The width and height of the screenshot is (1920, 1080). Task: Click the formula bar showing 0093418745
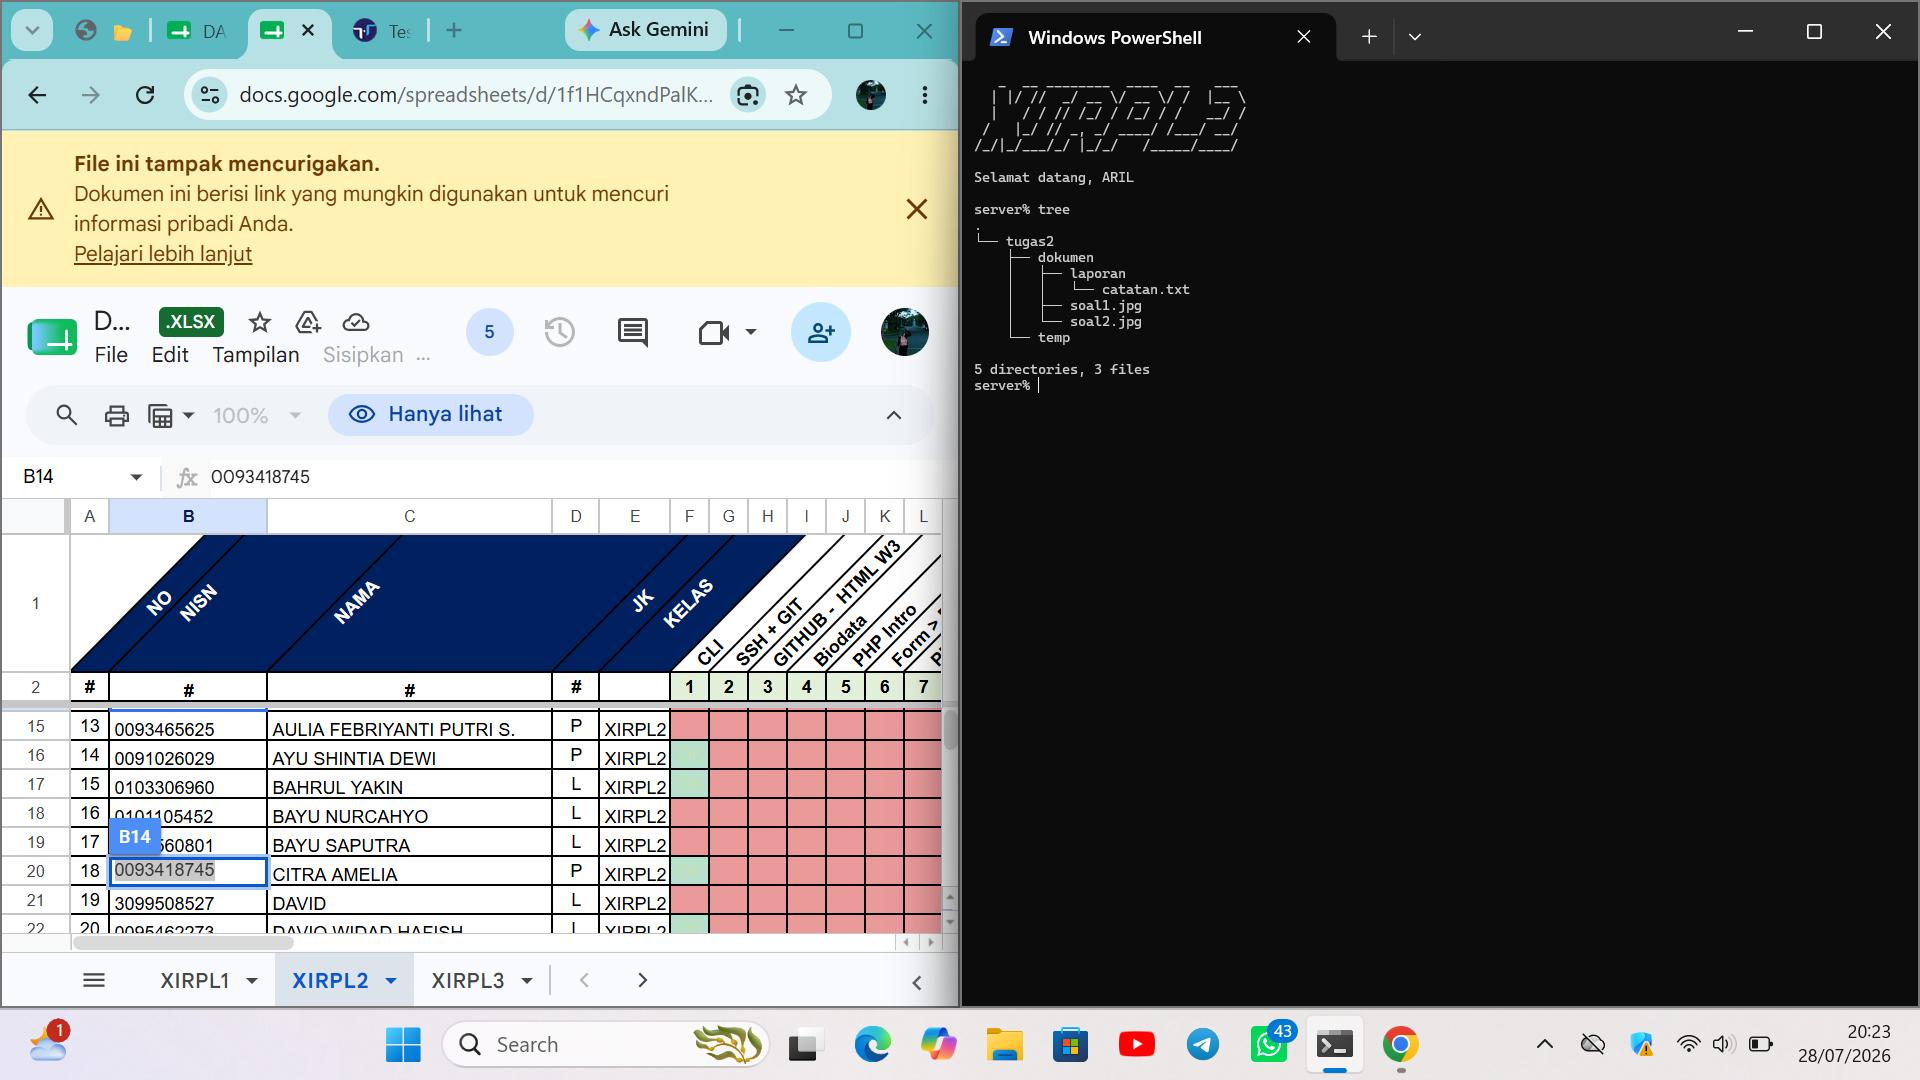(575, 477)
